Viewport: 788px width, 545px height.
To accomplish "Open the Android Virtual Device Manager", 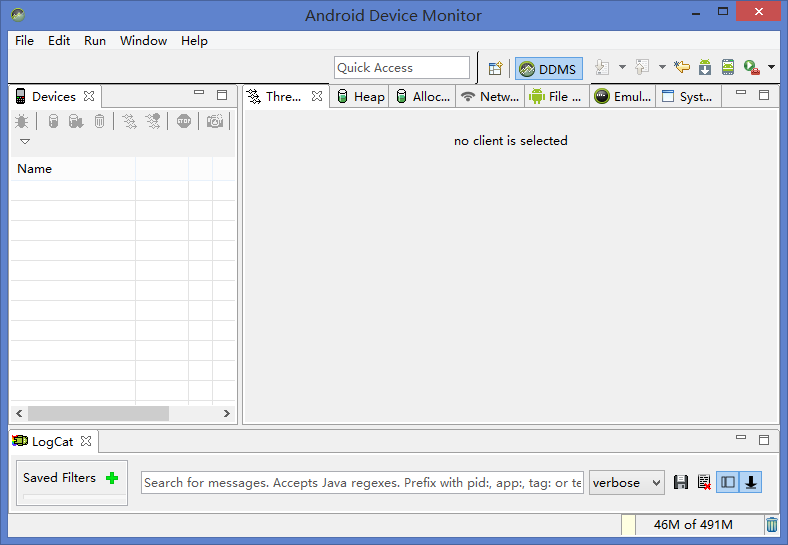I will (x=728, y=68).
